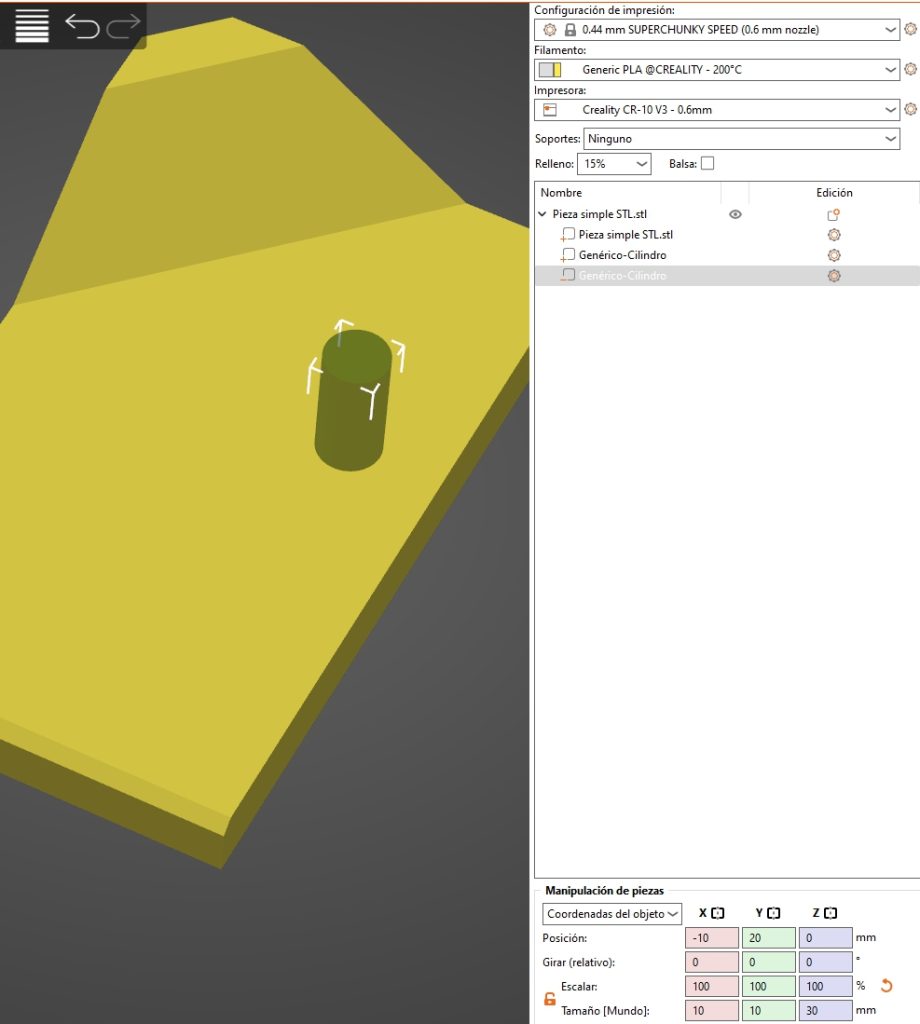Screen dimensions: 920x1024
Task: Open printer settings gear beside Creality CR-10 V3
Action: (x=910, y=110)
